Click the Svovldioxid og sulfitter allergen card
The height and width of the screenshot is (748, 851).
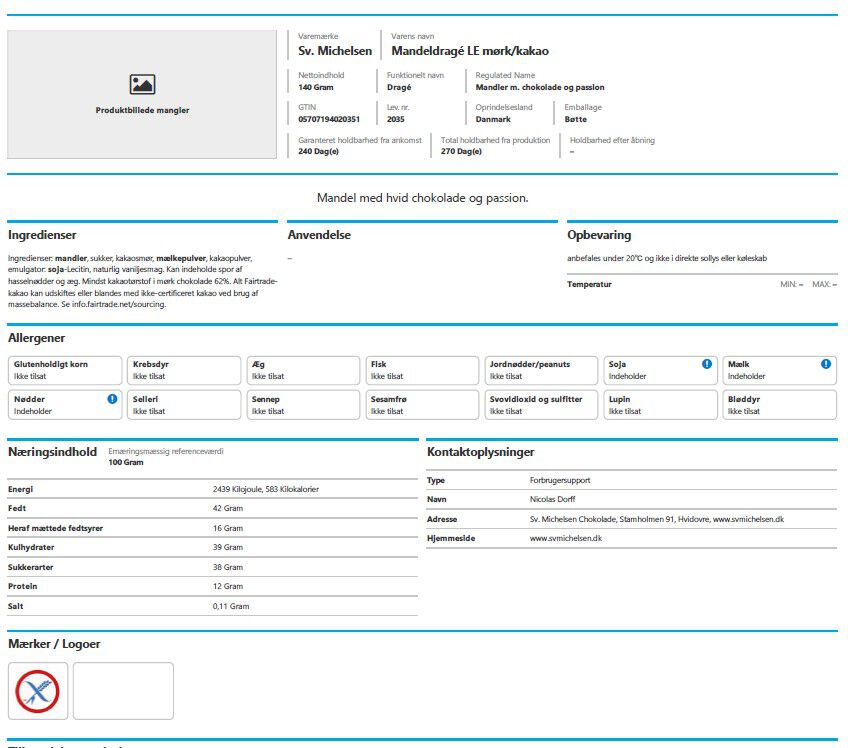541,405
